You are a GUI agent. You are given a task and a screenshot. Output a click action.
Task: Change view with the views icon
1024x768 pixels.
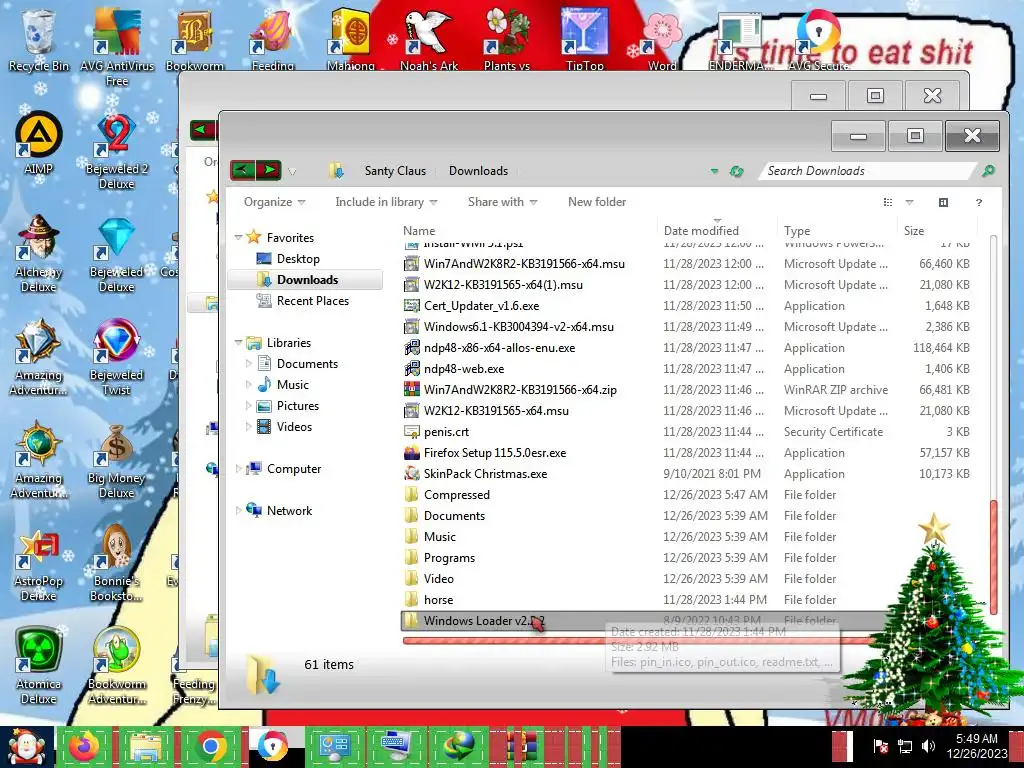[x=888, y=202]
